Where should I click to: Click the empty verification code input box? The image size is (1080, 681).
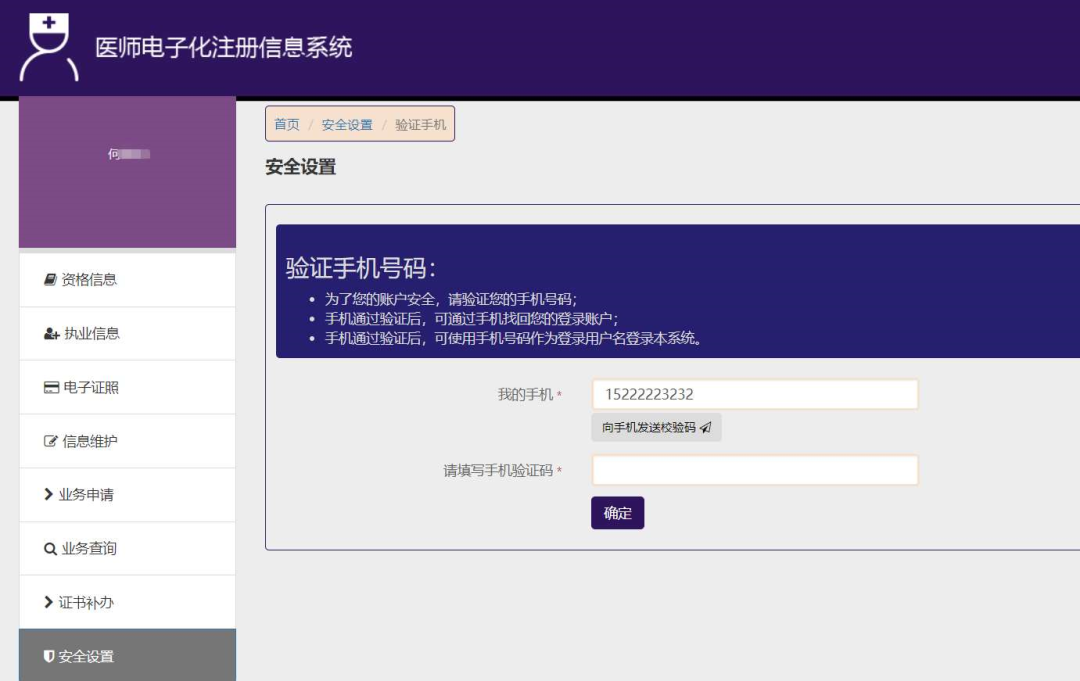(x=755, y=470)
